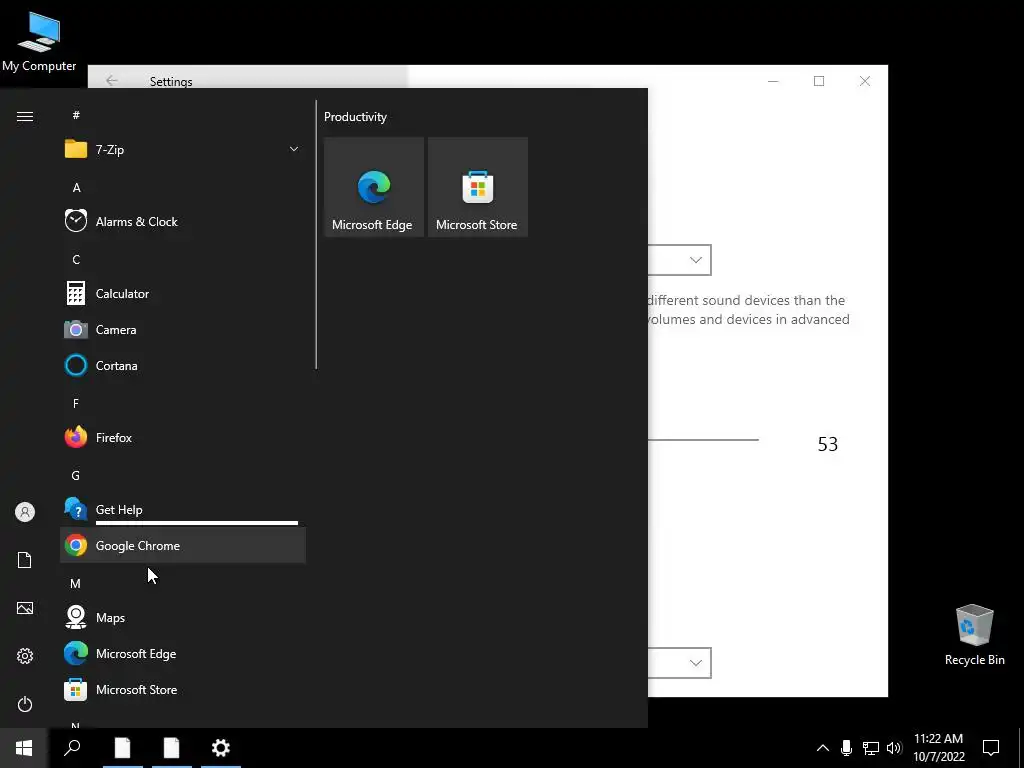Open taskbar Search magnifier
The width and height of the screenshot is (1024, 768).
[72, 748]
